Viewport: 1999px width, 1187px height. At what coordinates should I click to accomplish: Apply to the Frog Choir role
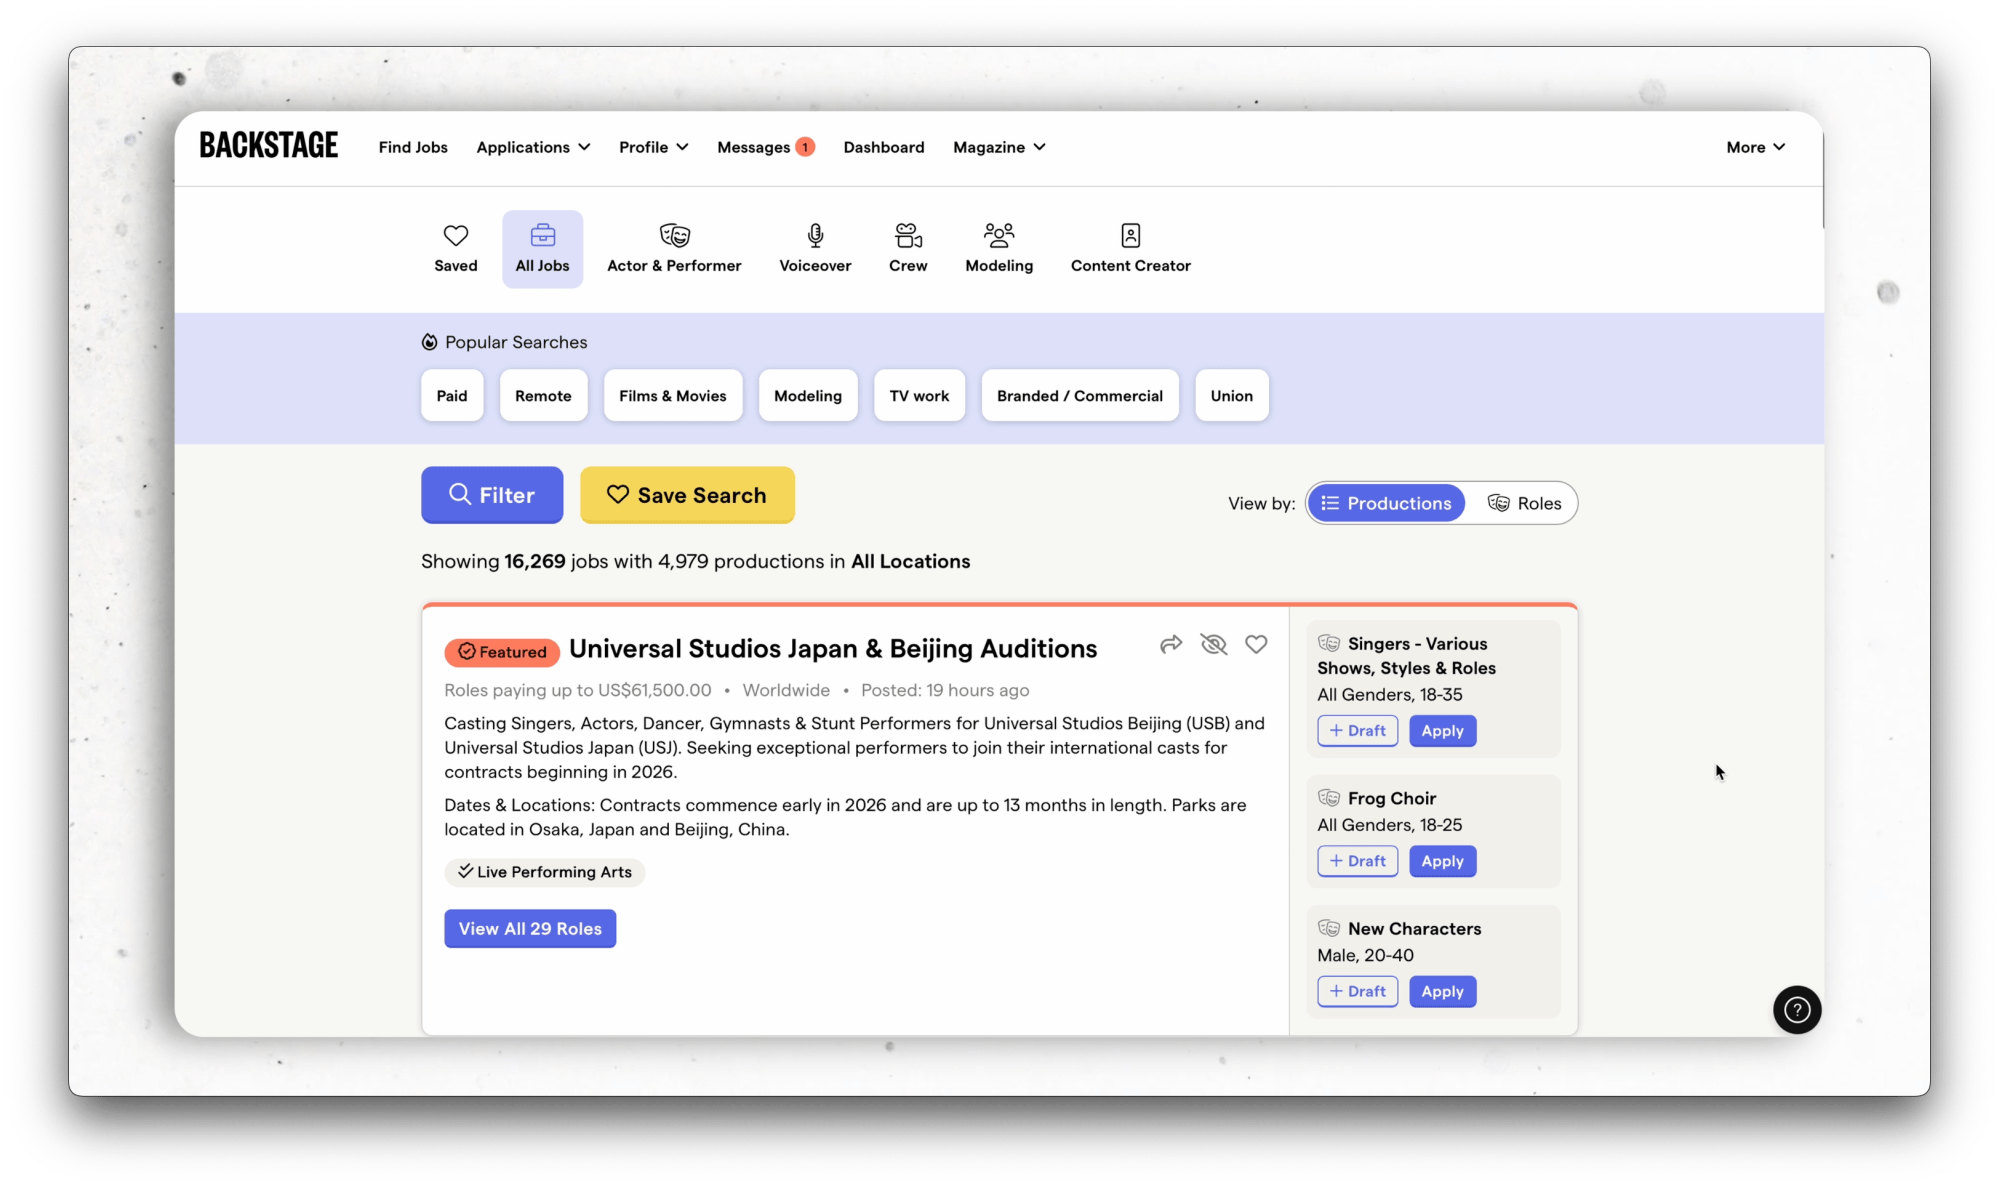1442,861
